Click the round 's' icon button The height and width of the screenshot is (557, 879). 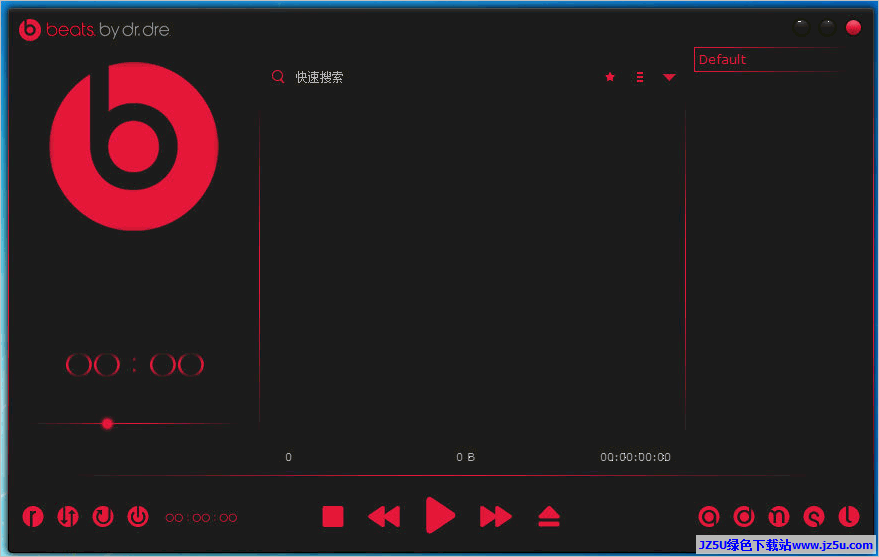pos(814,516)
